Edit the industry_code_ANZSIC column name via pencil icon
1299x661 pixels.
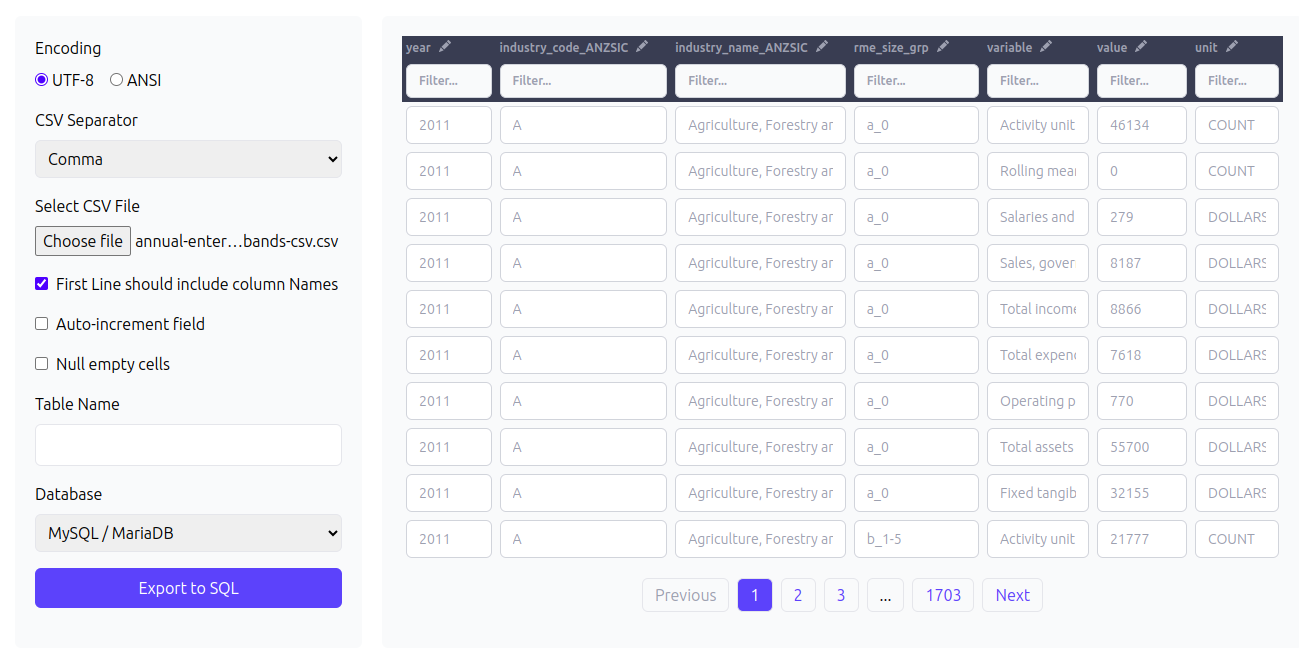point(642,47)
